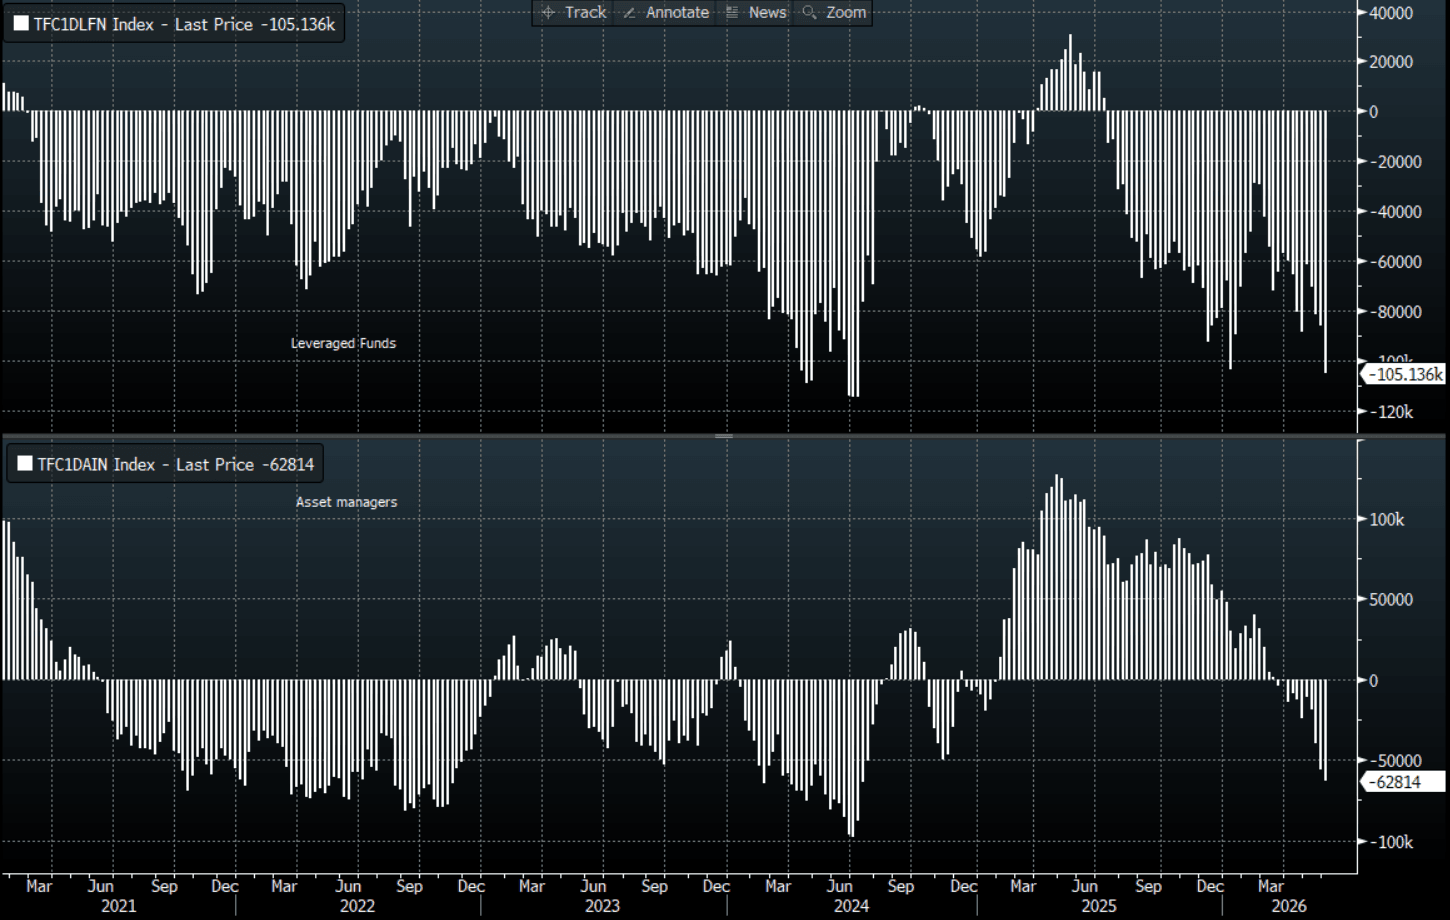
Task: Click the -20000 axis label
Action: (x=1395, y=162)
